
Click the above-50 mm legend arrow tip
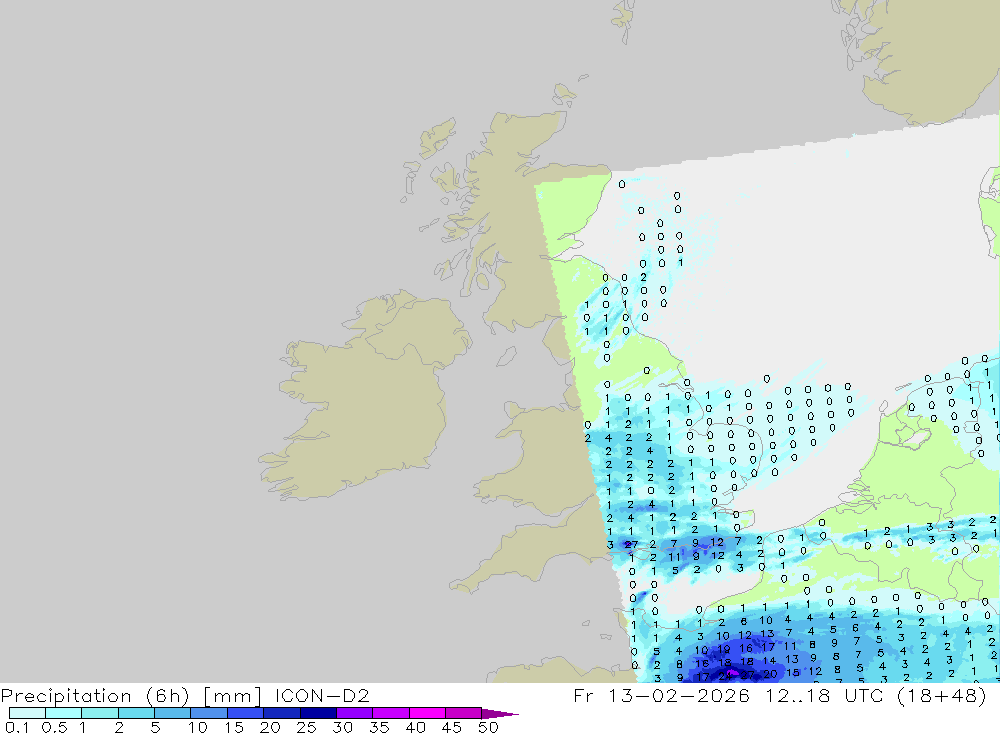coord(501,714)
